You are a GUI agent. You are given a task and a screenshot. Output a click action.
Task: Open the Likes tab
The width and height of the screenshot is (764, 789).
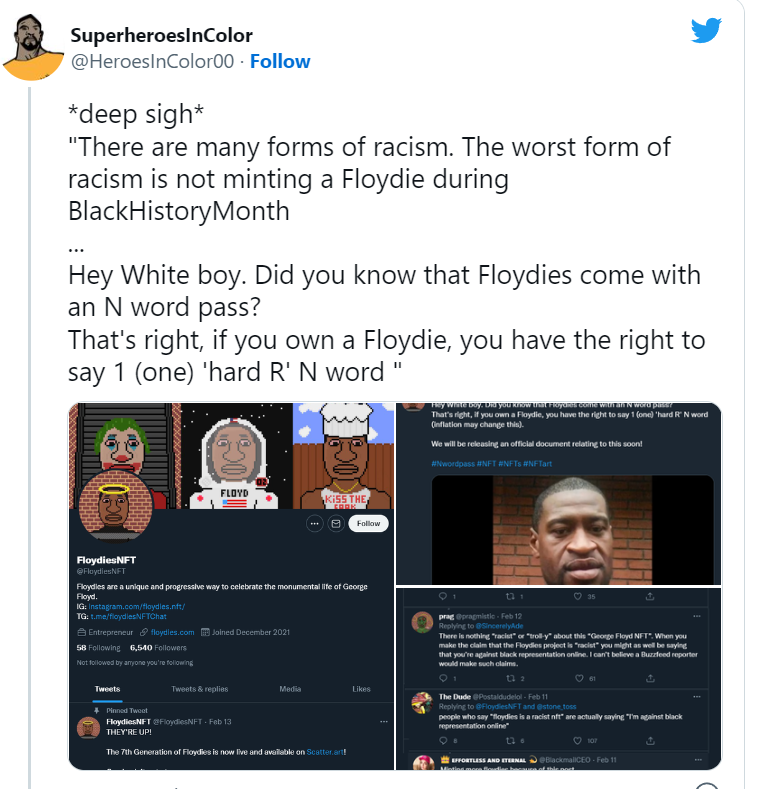pyautogui.click(x=361, y=689)
